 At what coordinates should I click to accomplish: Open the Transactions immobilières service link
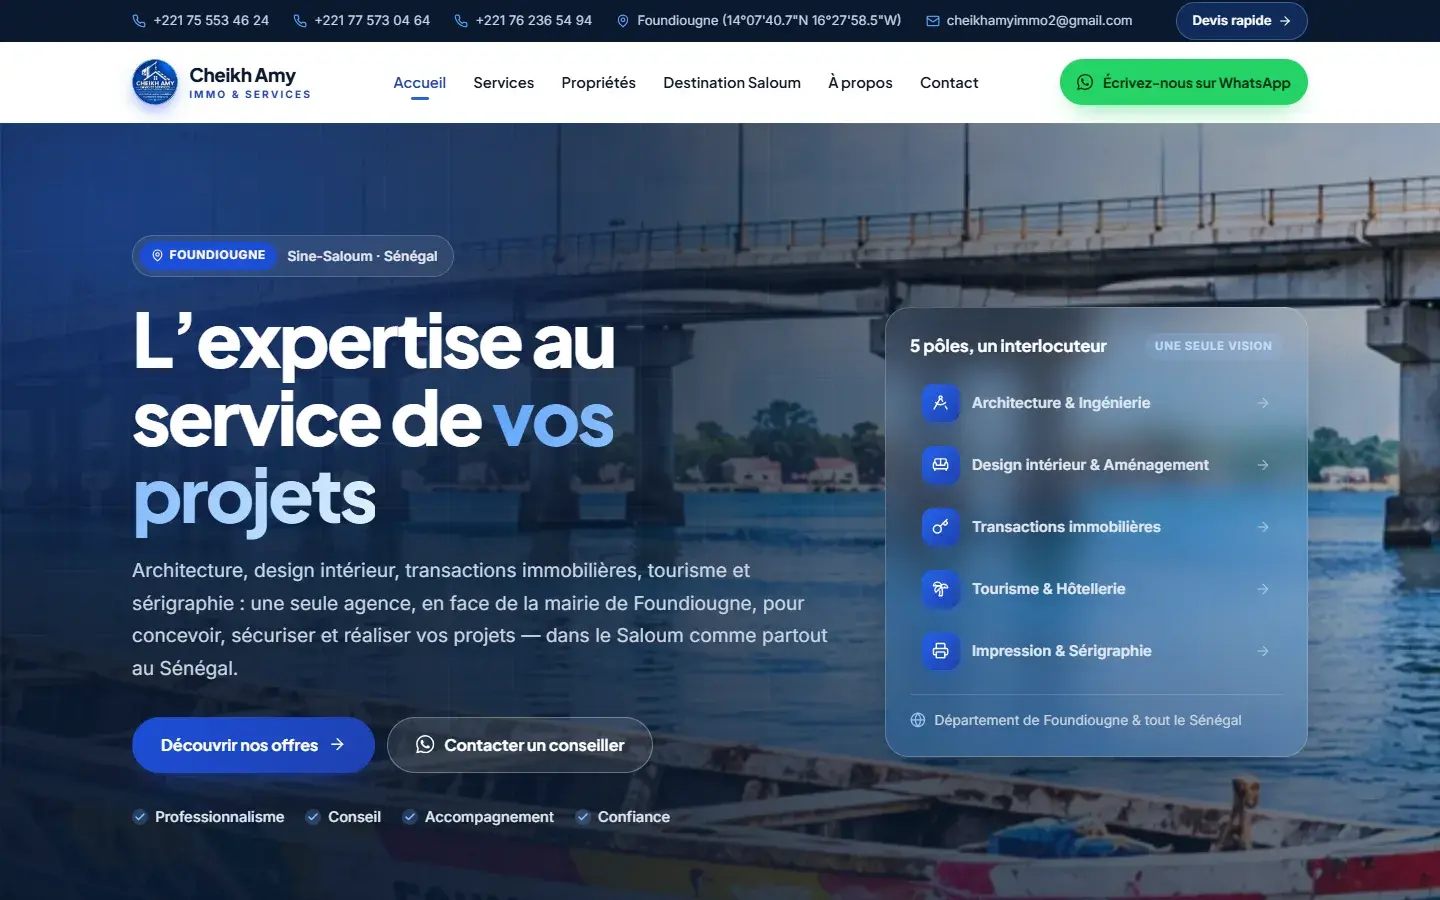(1096, 527)
